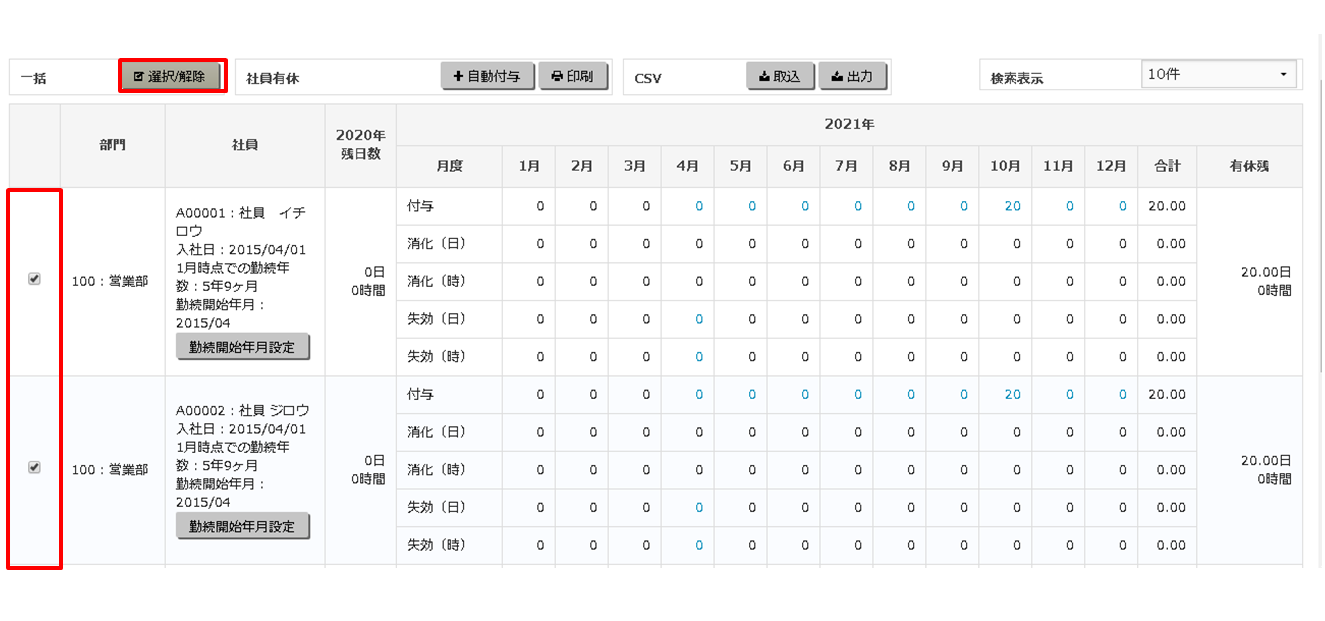Click December 付与 link for 社員 イチロウ

point(1122,206)
